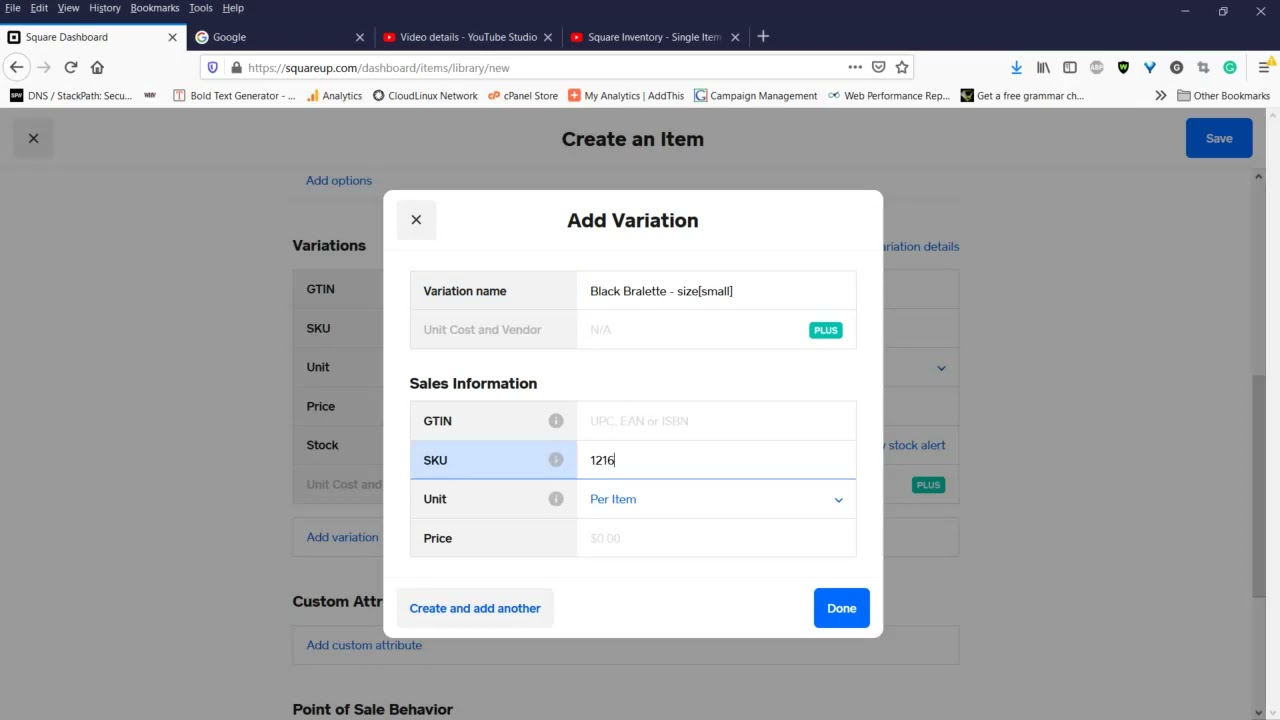Click the background PLUS badge

click(x=929, y=485)
